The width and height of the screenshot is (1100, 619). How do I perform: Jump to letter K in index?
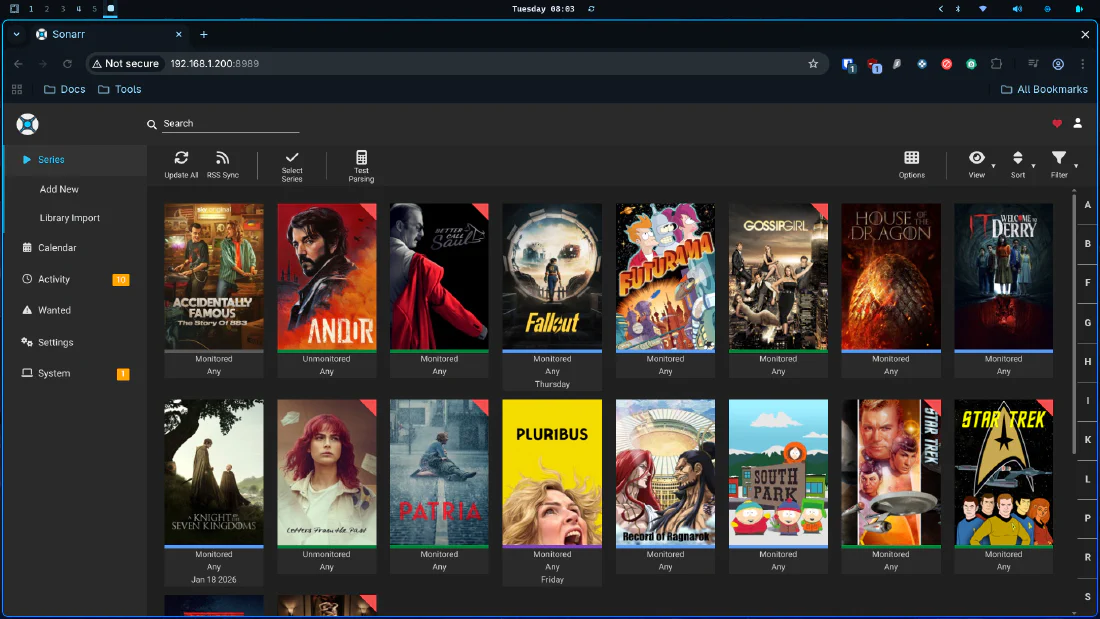(x=1087, y=440)
